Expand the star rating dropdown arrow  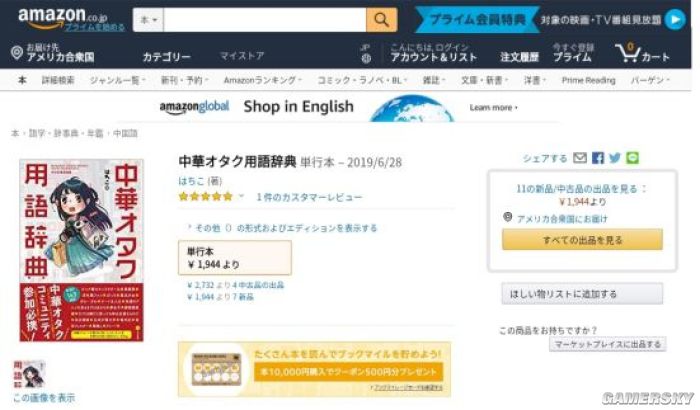pos(242,196)
